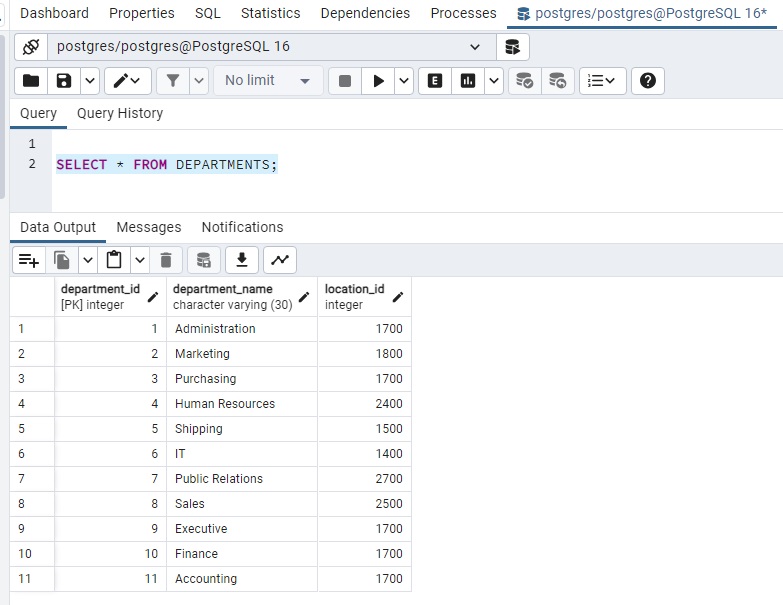
Task: Open the Graph Visualiser icon
Action: [x=280, y=261]
